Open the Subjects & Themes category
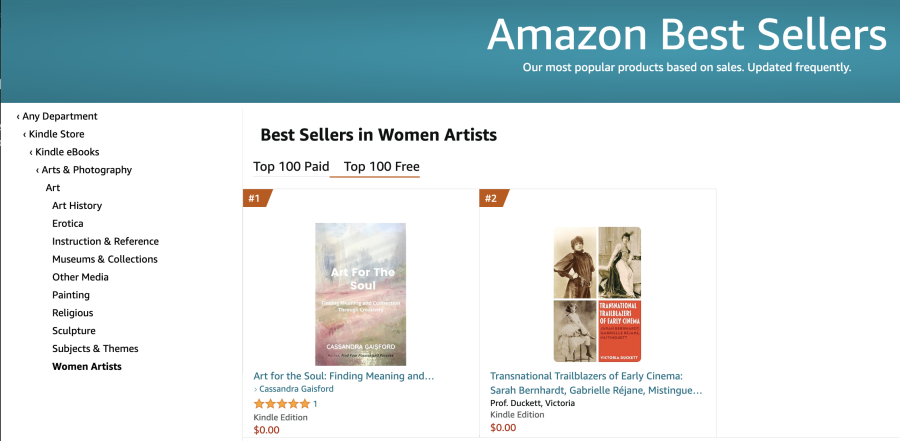The width and height of the screenshot is (900, 441). coord(95,349)
